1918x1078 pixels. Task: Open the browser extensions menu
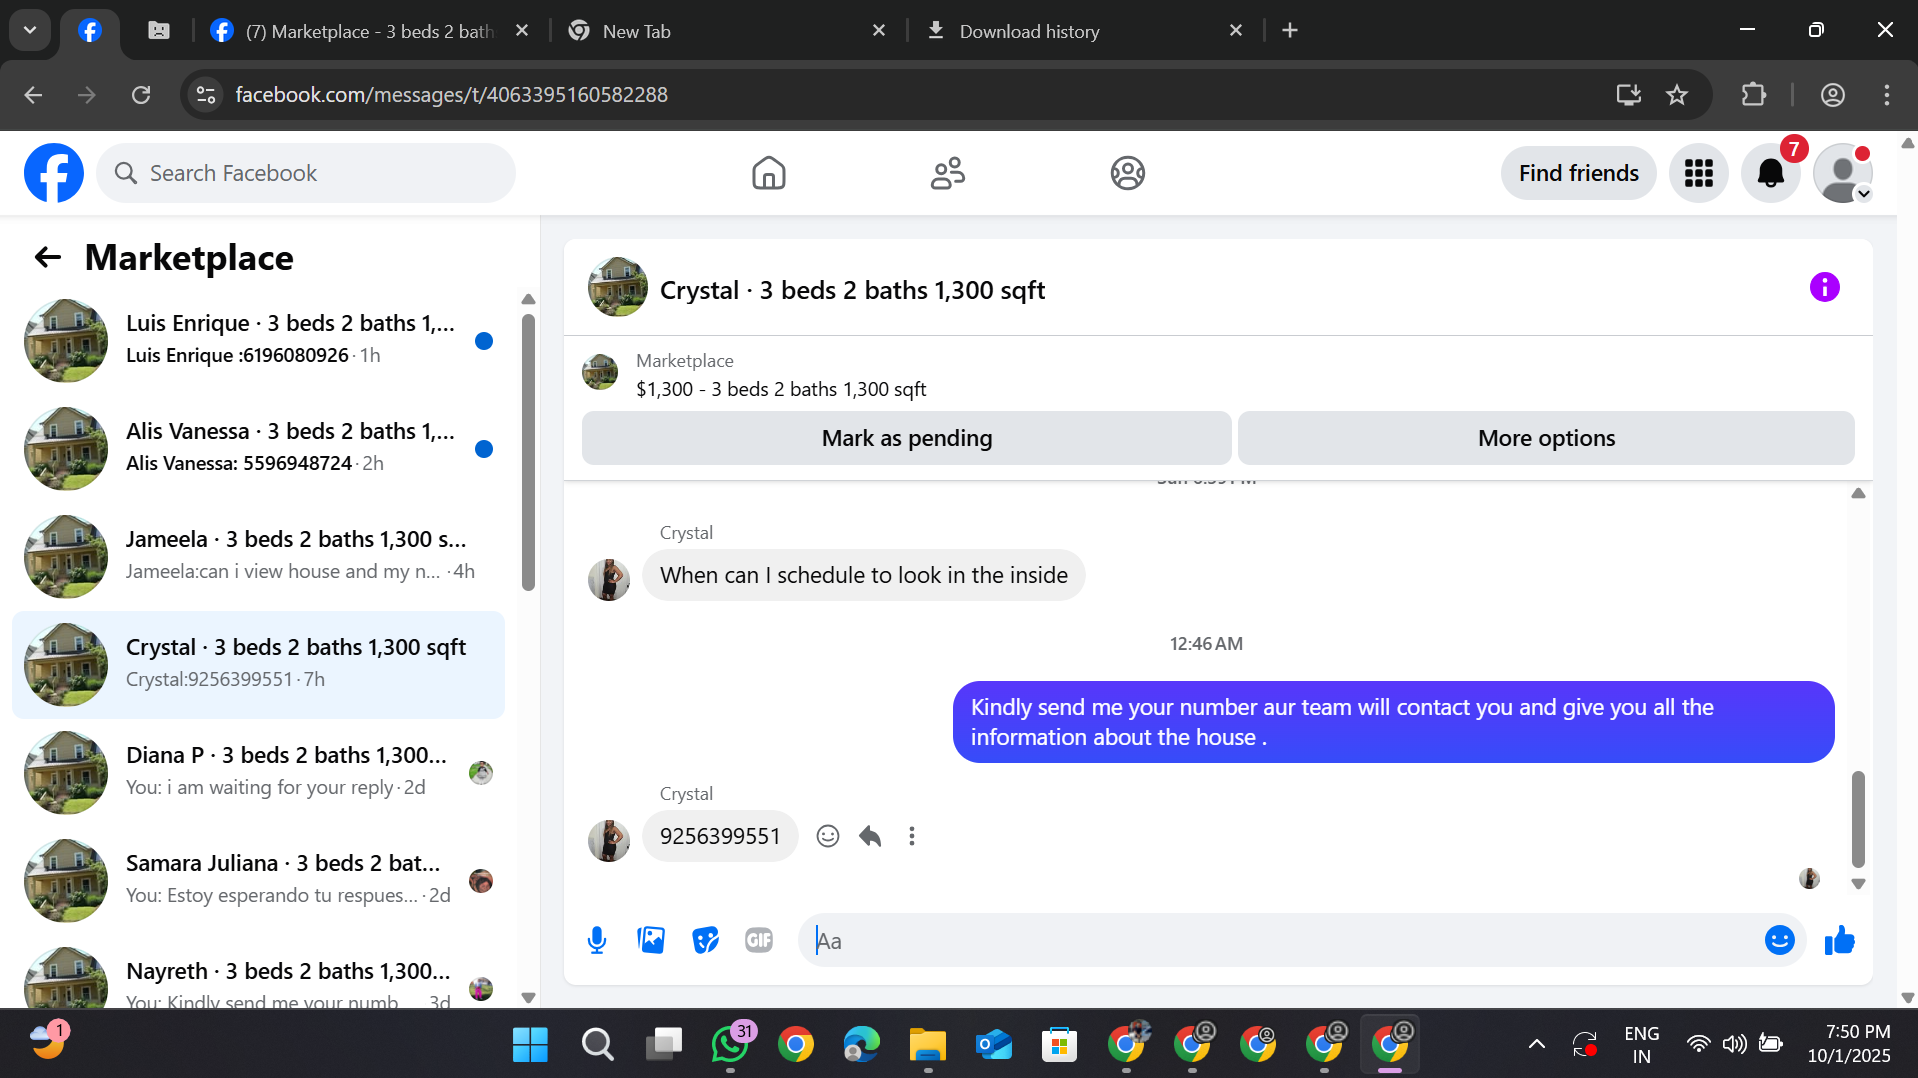[1754, 95]
